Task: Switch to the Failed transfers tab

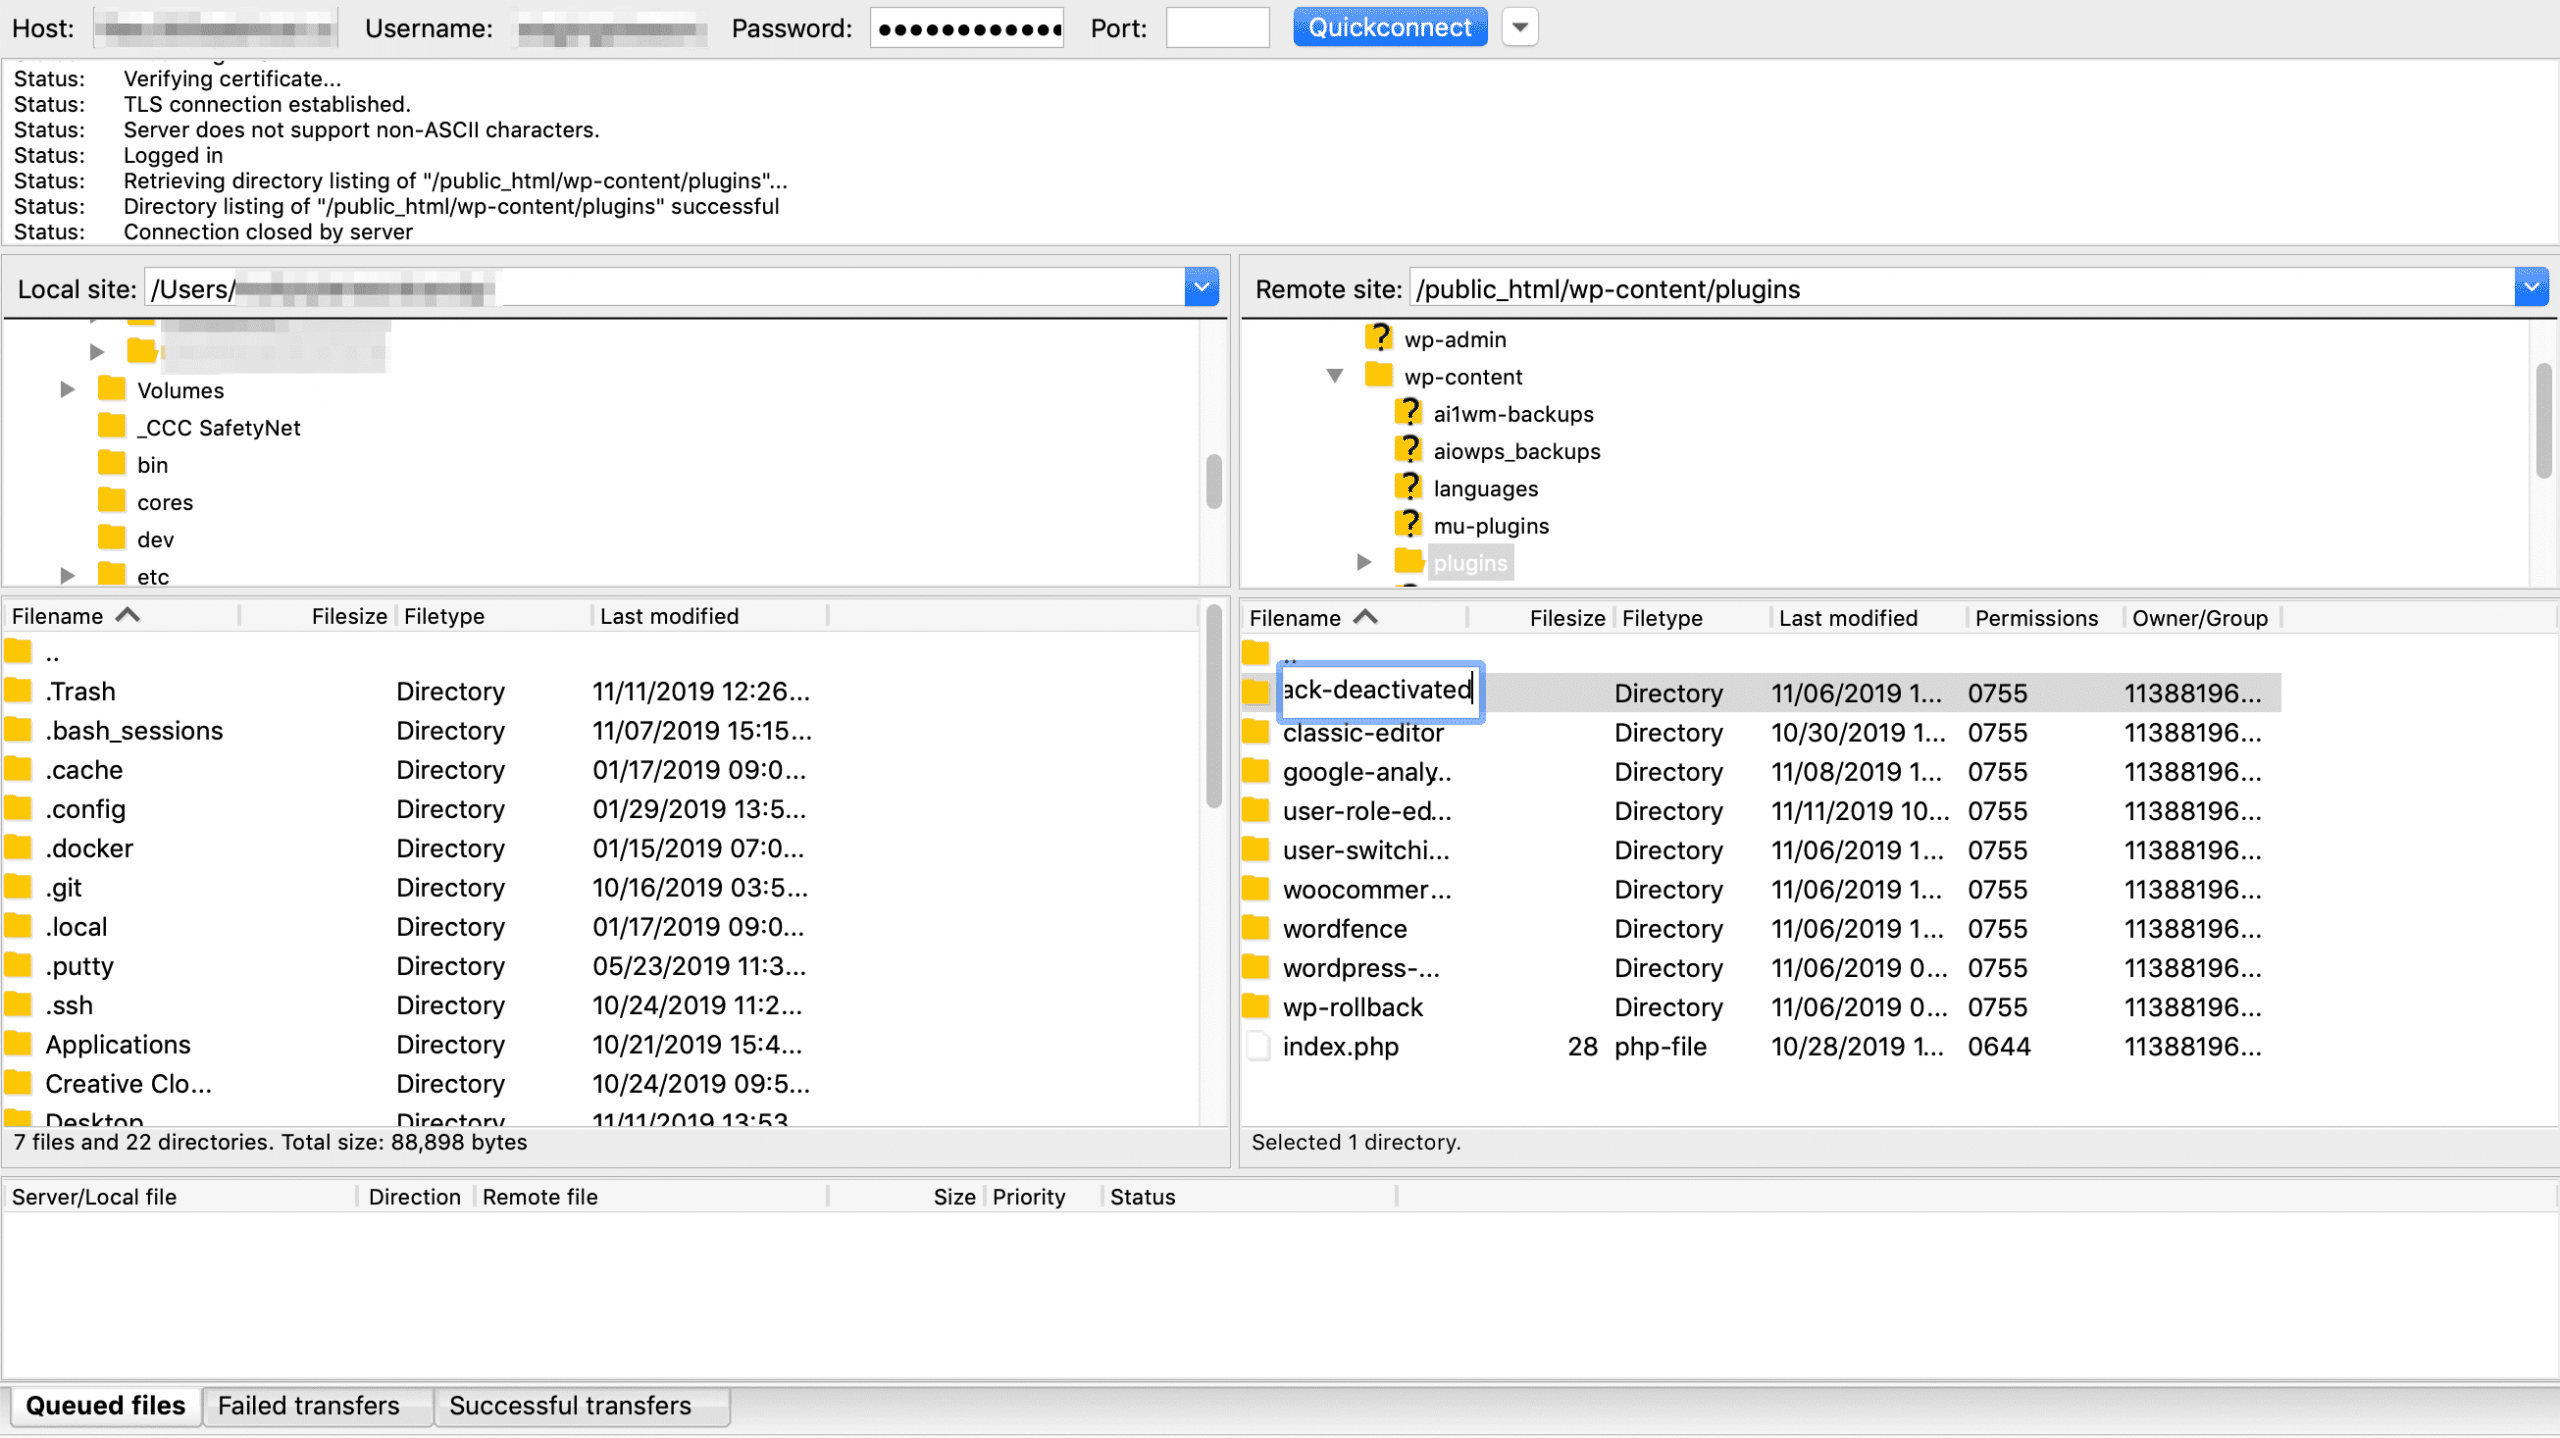Action: [x=308, y=1405]
